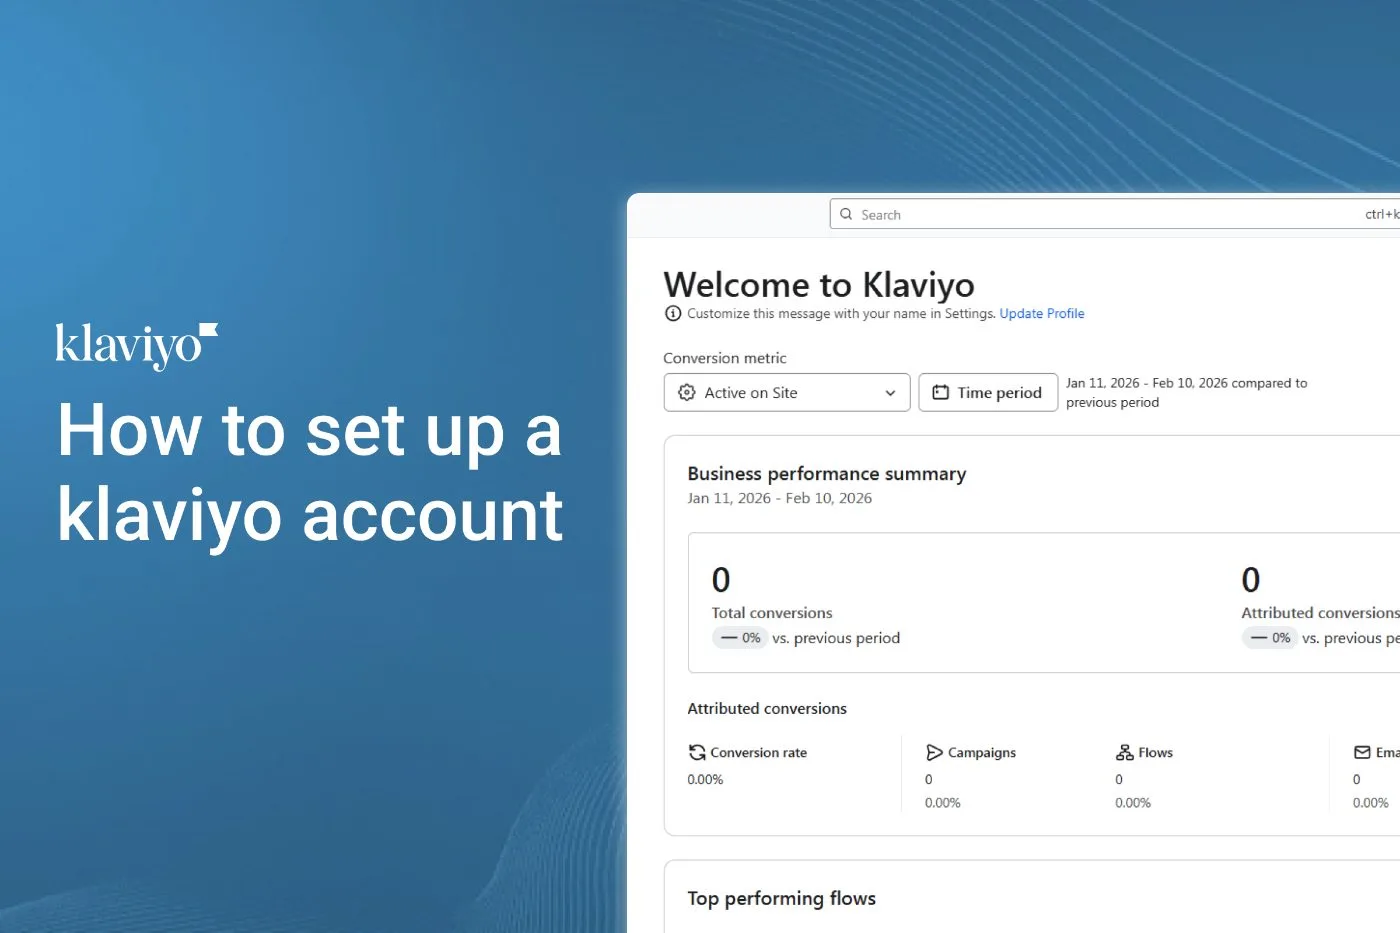Click the Conversion metric label
Screen dimensions: 1400x933
coord(725,358)
